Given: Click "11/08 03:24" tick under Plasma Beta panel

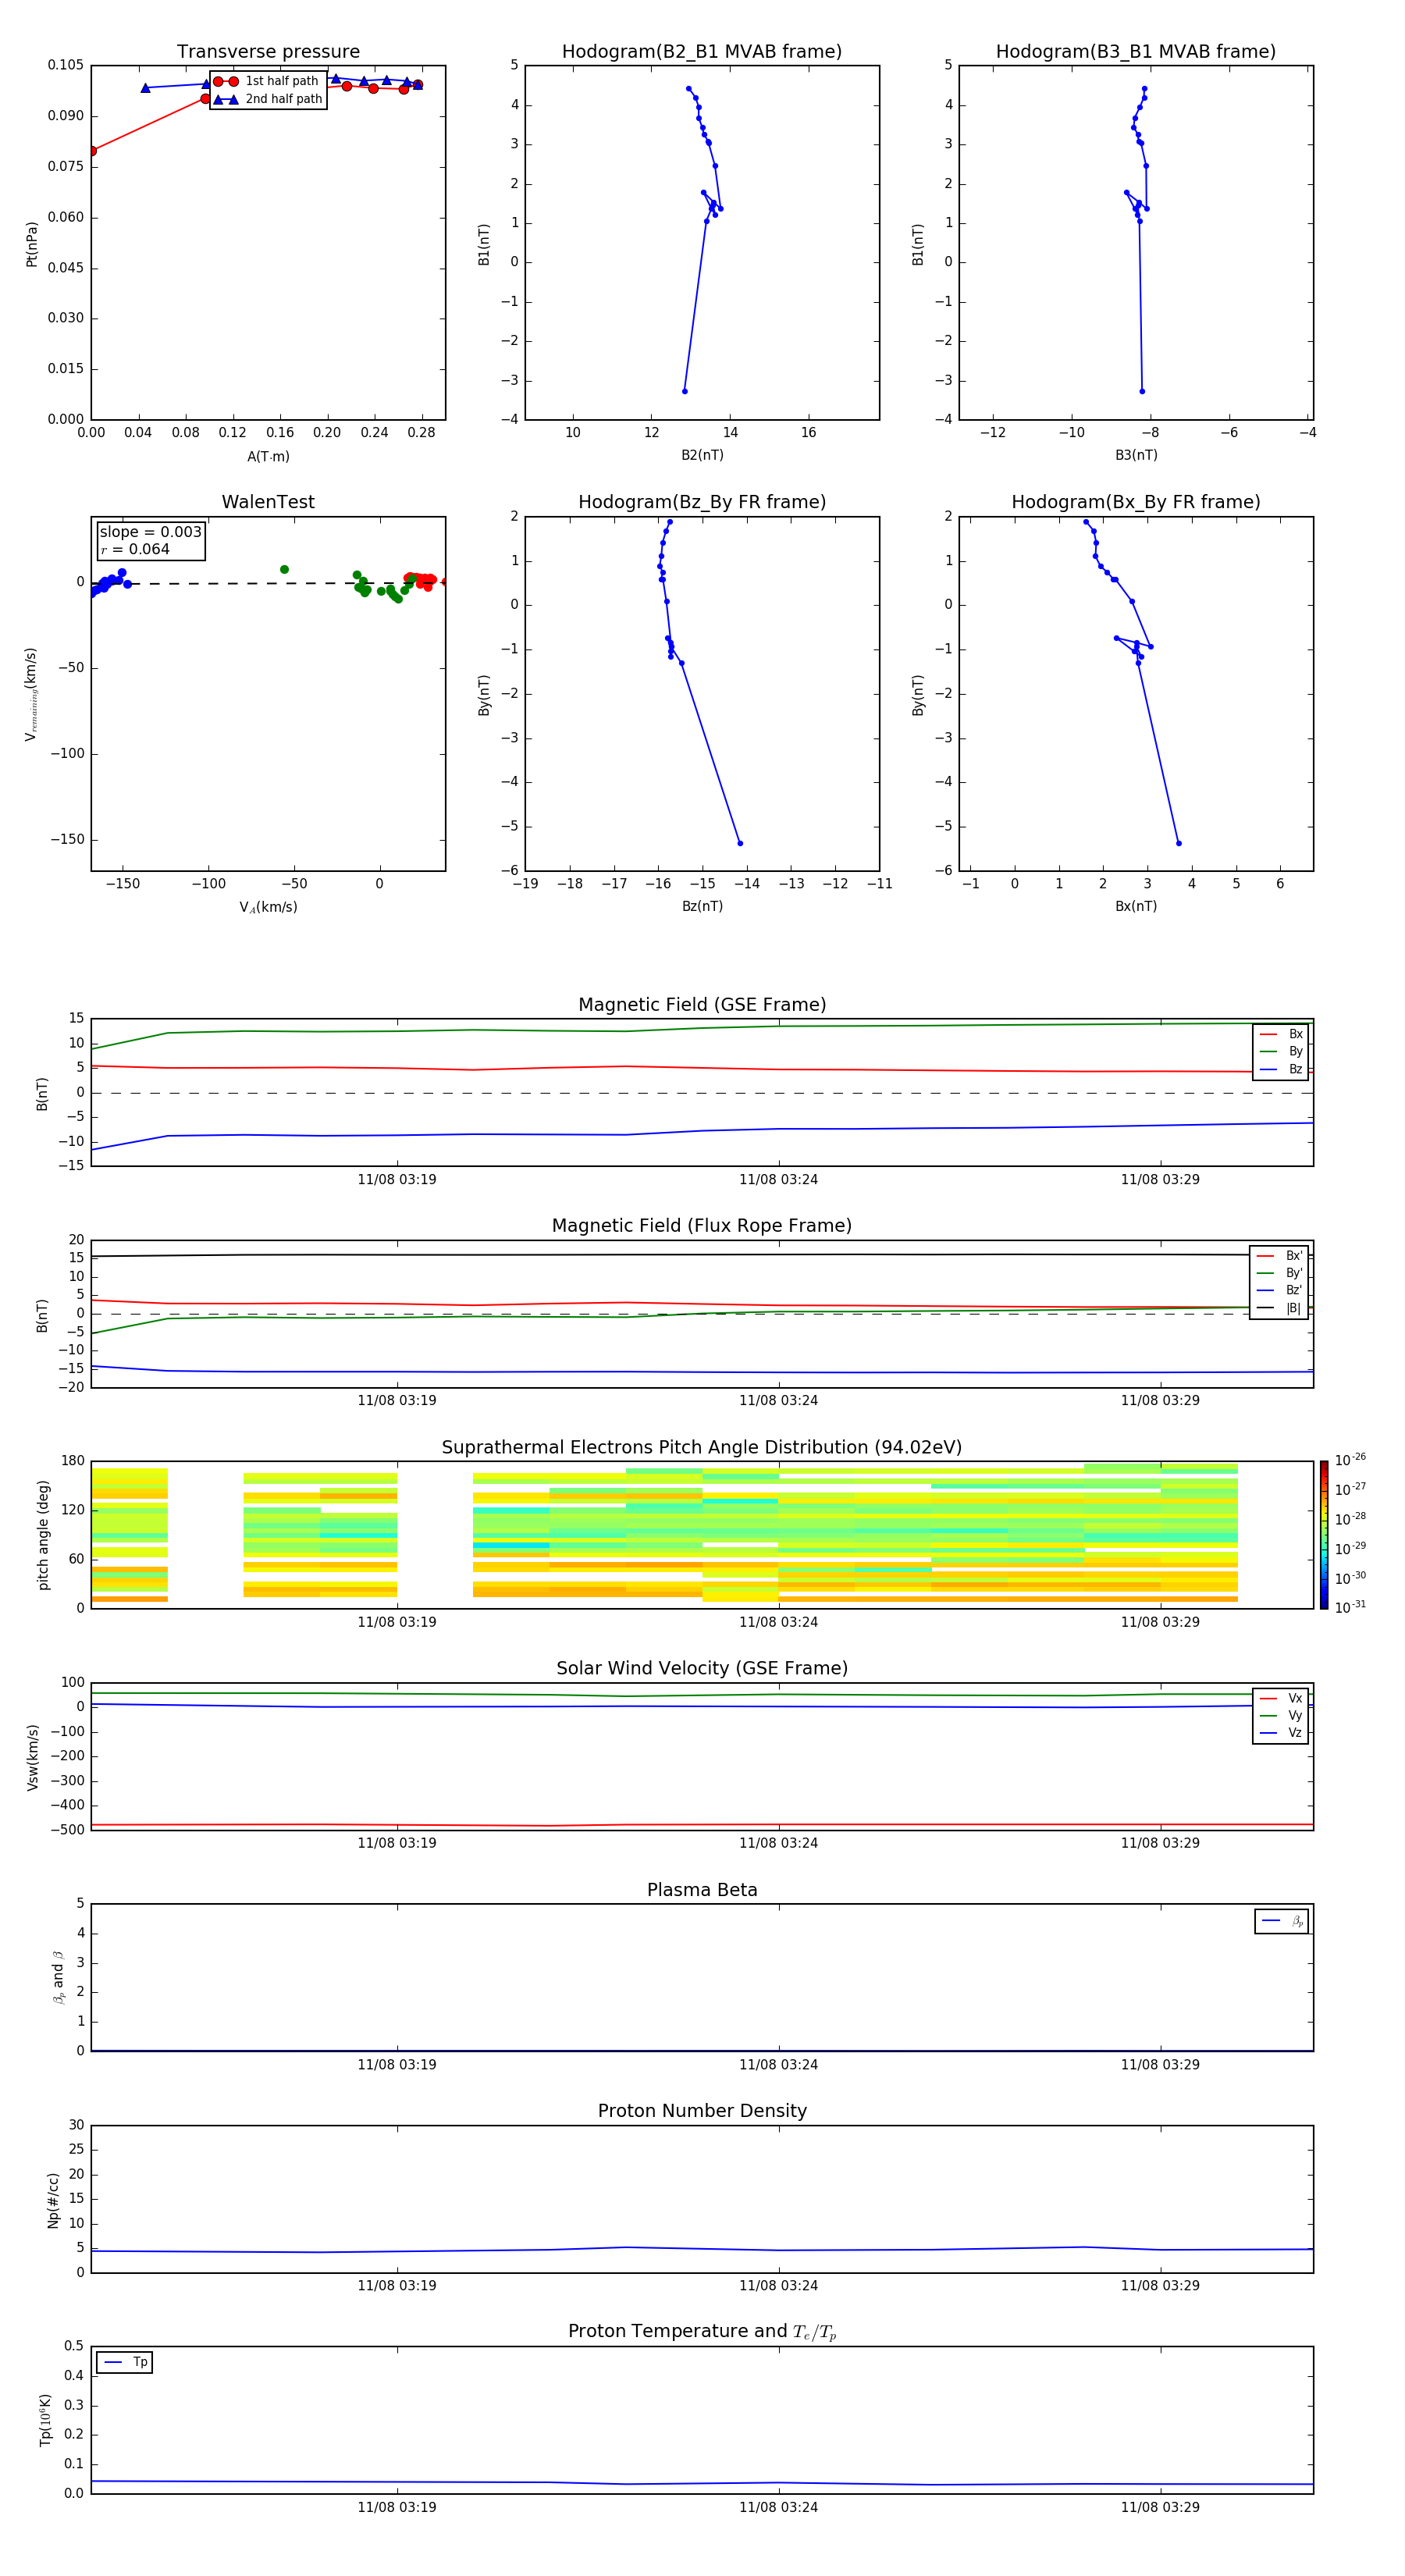Looking at the screenshot, I should (778, 2065).
